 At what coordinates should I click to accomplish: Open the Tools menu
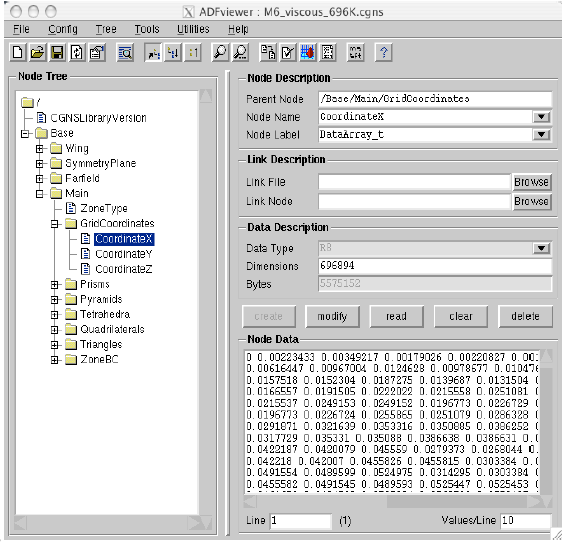coord(147,29)
